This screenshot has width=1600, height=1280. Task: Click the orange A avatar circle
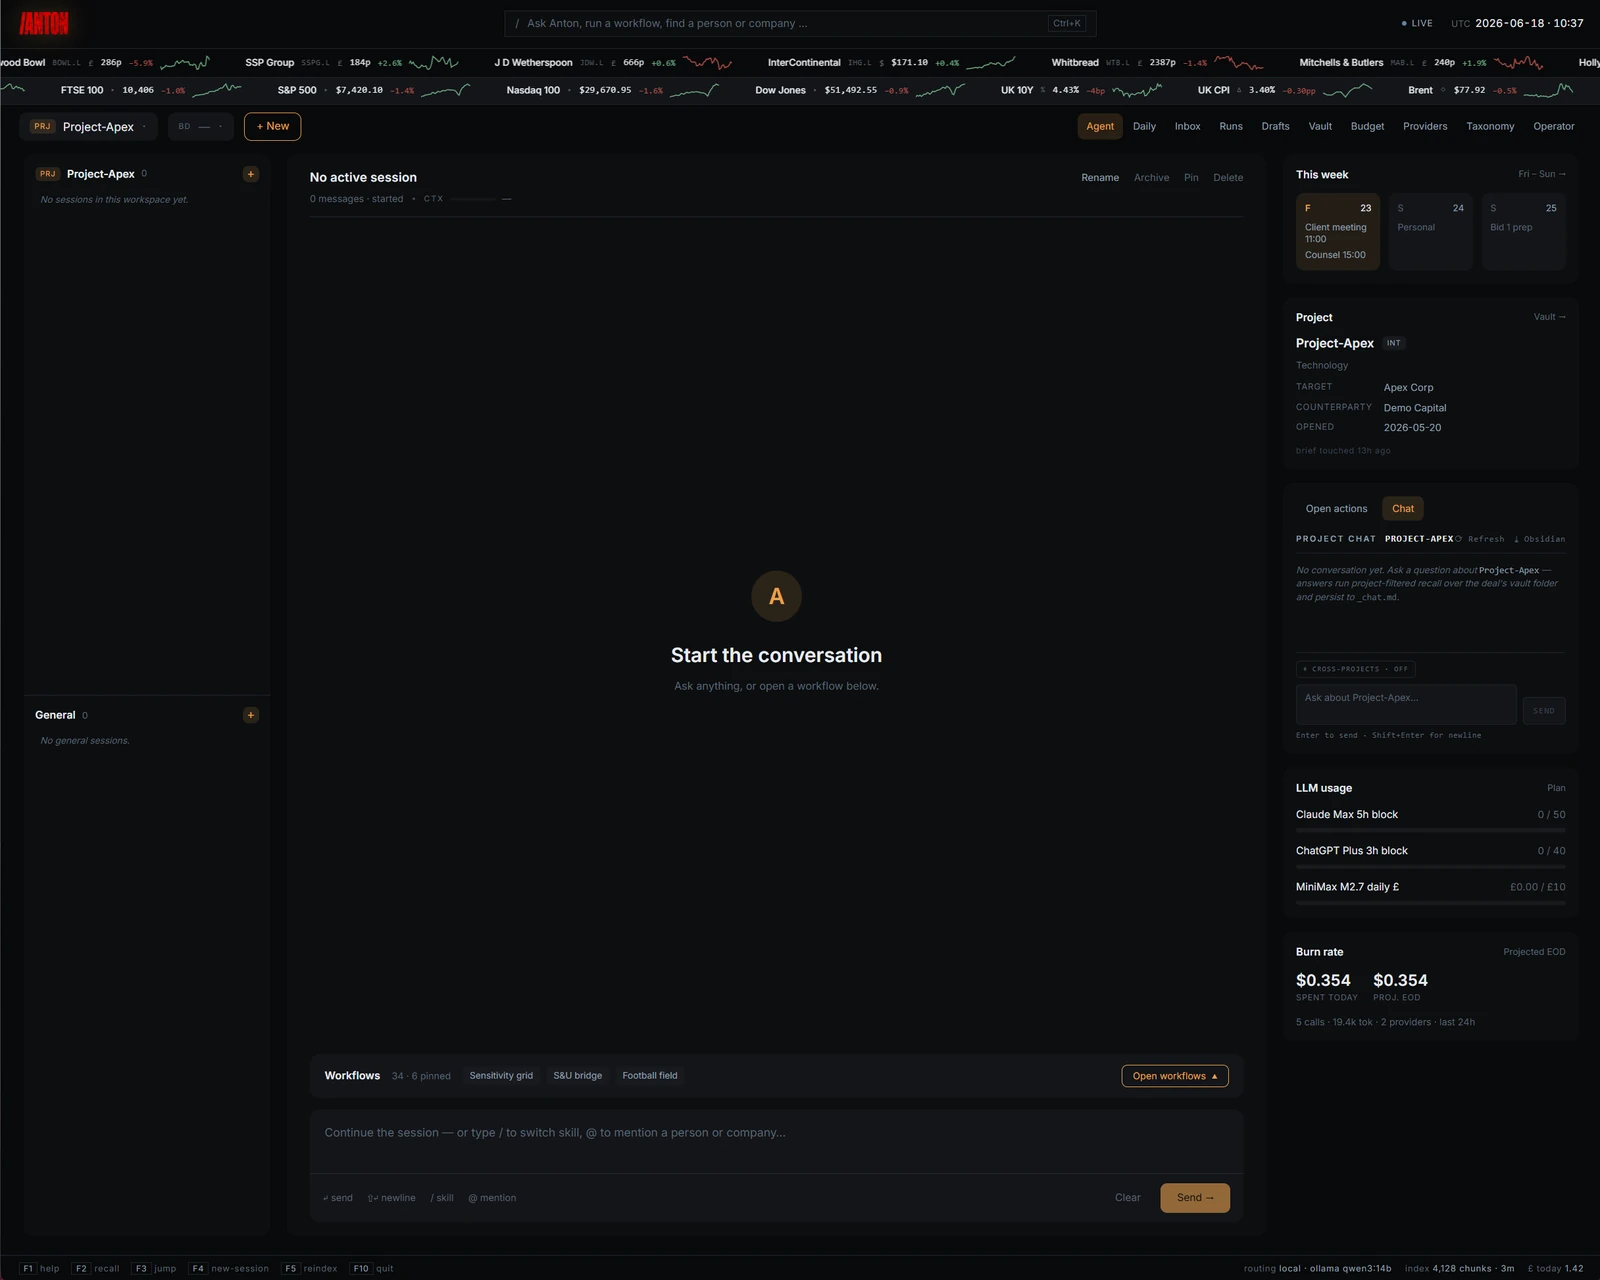coord(776,596)
